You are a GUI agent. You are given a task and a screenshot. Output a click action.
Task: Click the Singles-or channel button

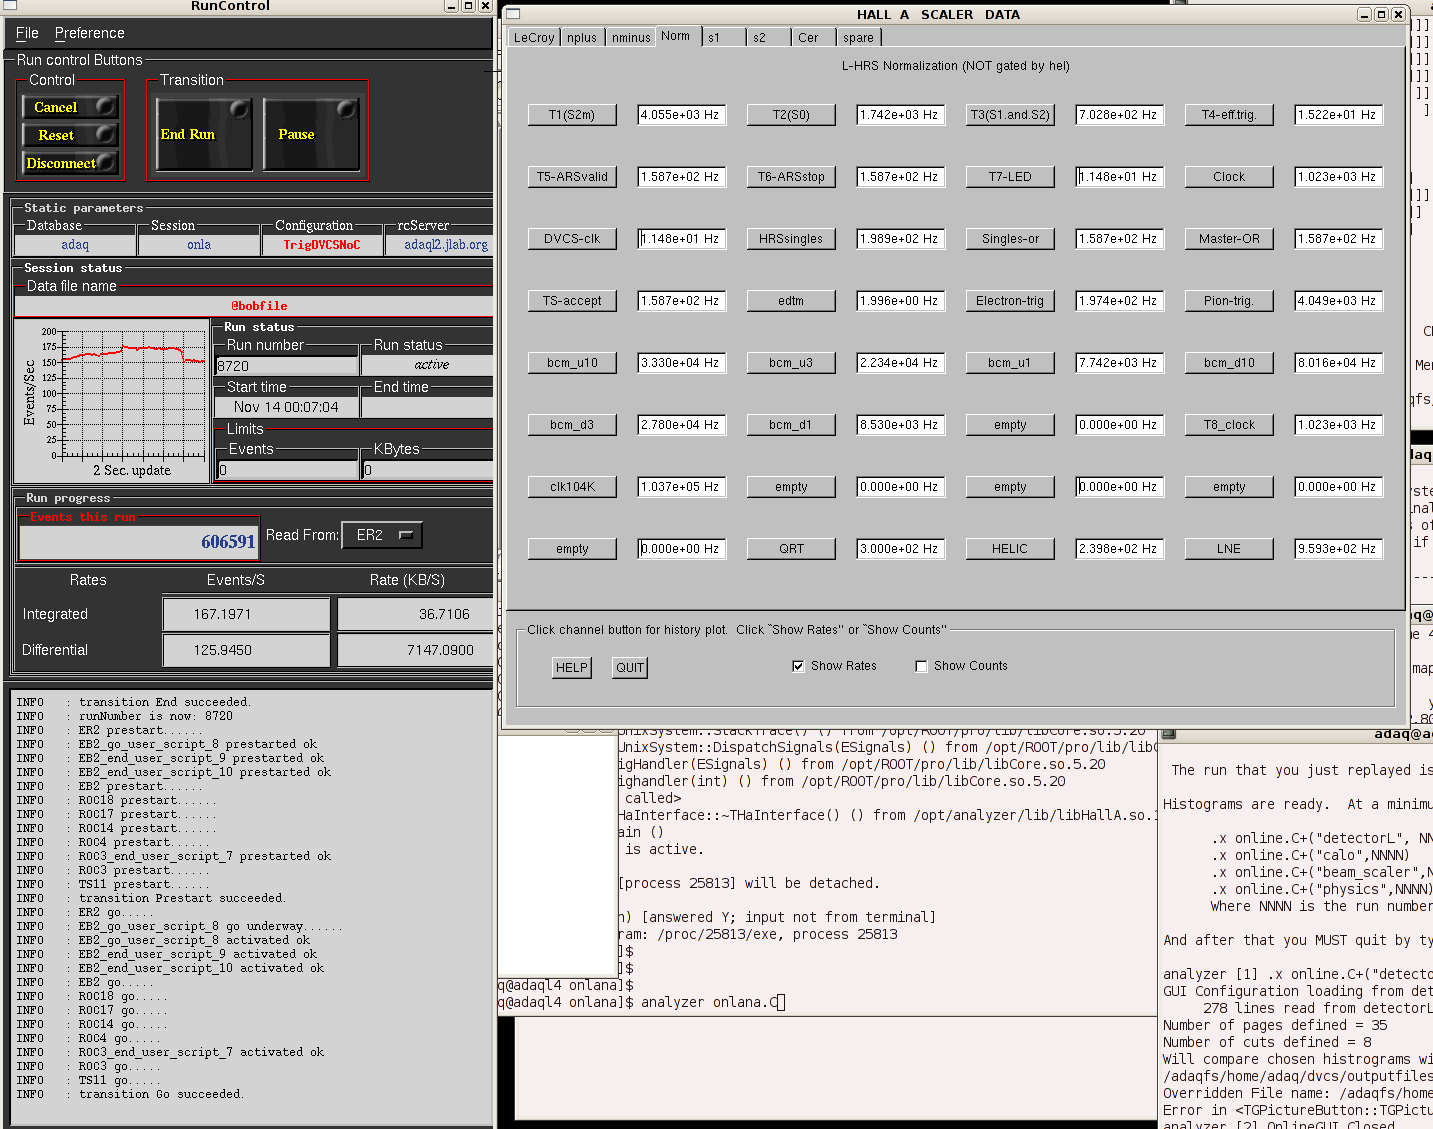(1010, 239)
